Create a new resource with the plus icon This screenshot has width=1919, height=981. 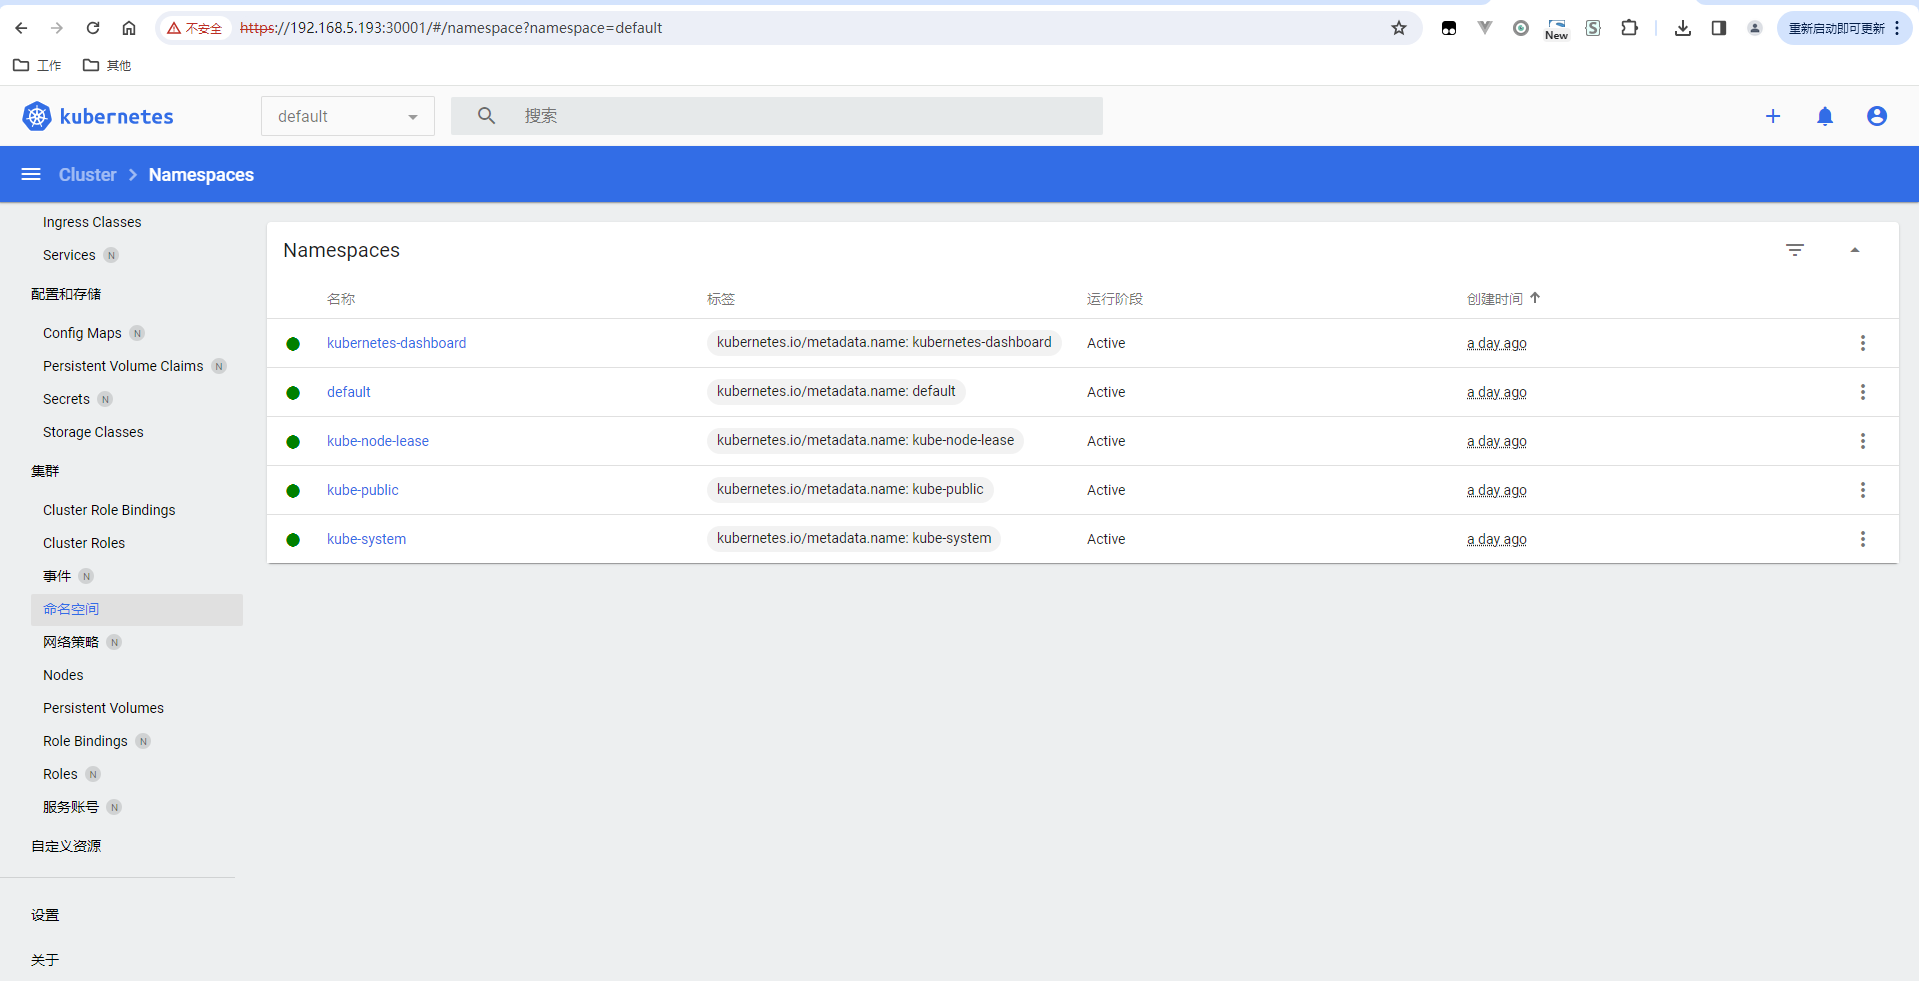coord(1773,116)
